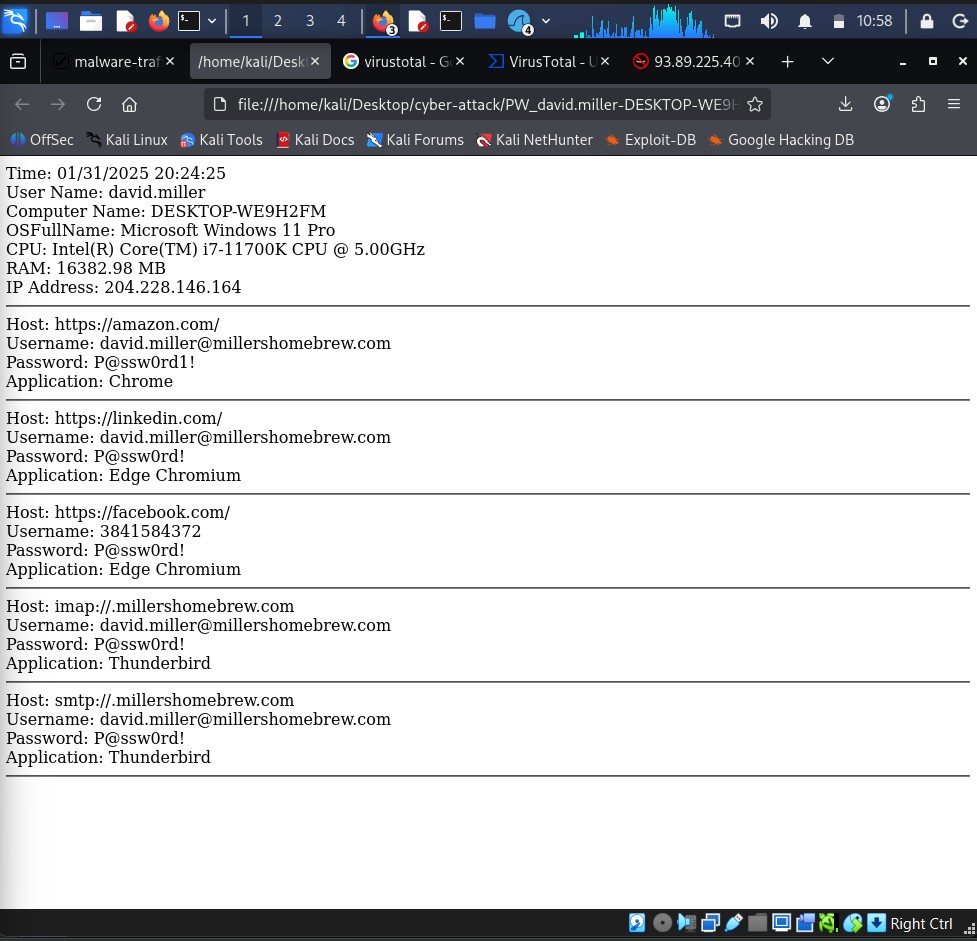This screenshot has width=977, height=941.
Task: Open the Firefox account menu
Action: (882, 104)
